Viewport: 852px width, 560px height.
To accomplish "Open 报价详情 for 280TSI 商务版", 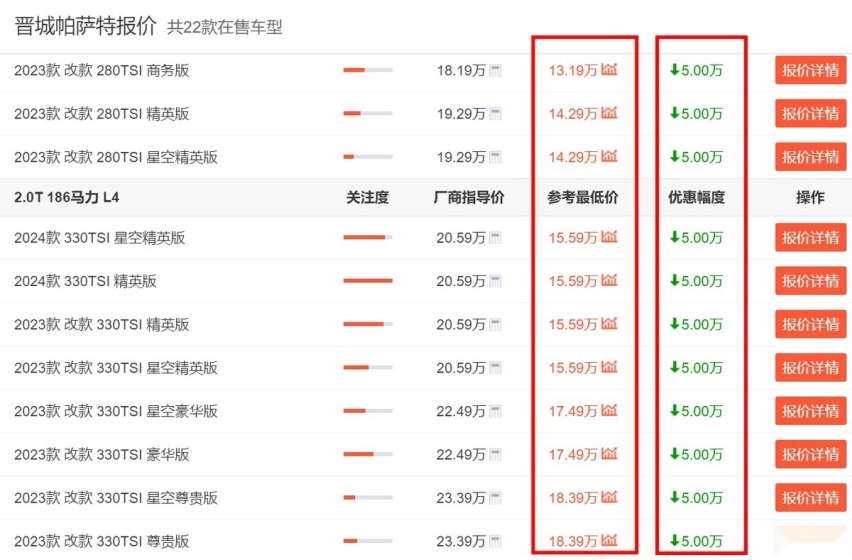I will [x=811, y=70].
